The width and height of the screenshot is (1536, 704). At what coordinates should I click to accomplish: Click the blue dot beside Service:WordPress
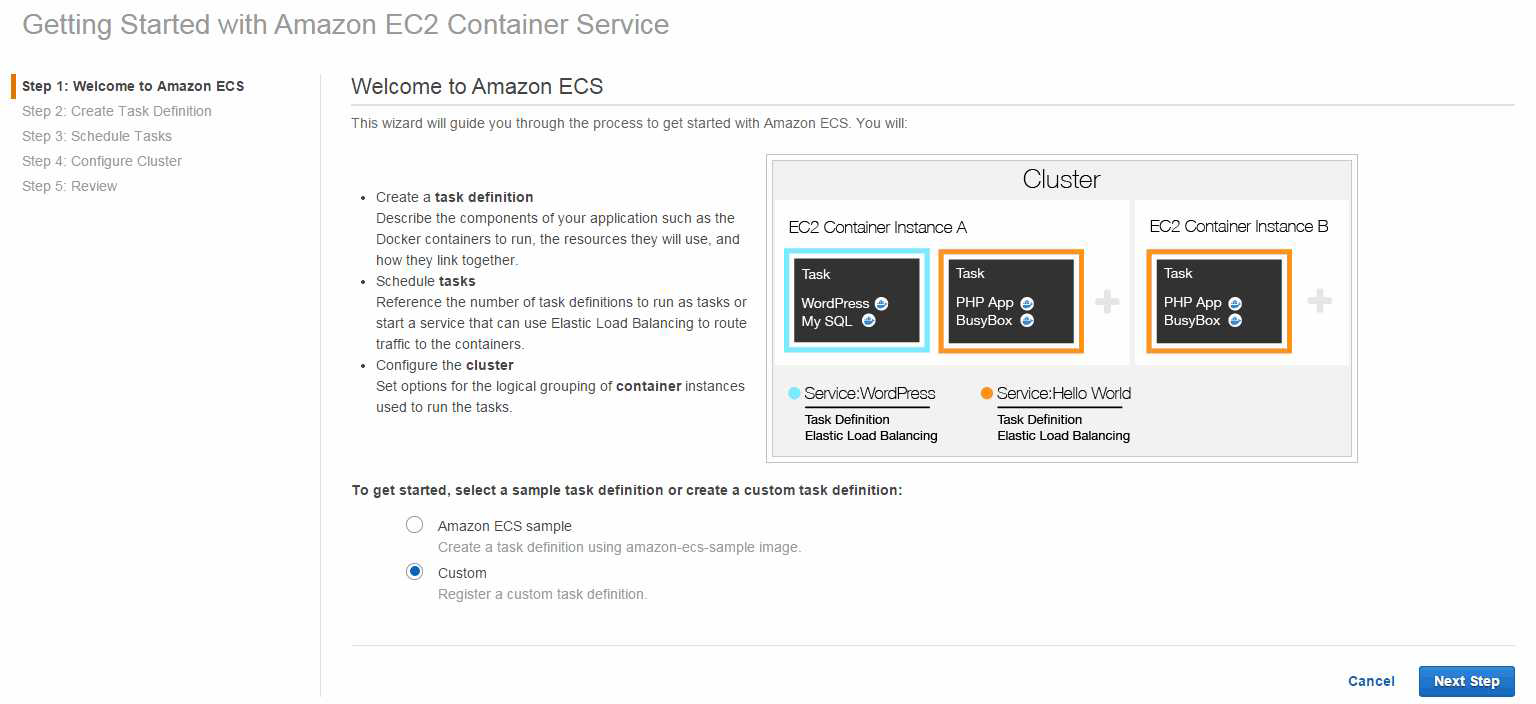[794, 393]
